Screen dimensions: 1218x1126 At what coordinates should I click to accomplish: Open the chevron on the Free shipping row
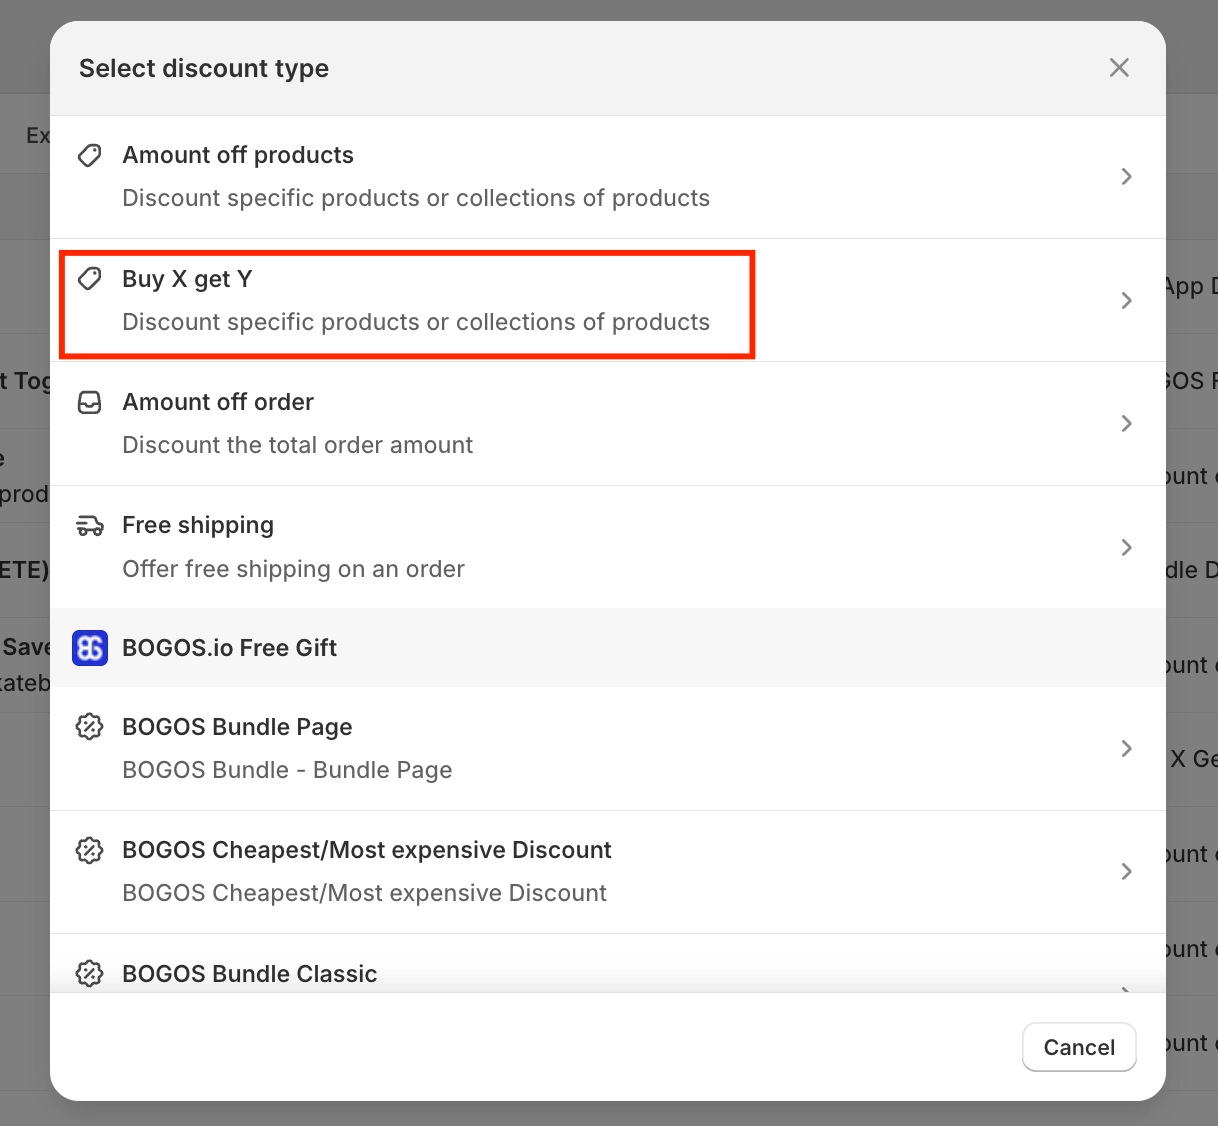pyautogui.click(x=1126, y=547)
